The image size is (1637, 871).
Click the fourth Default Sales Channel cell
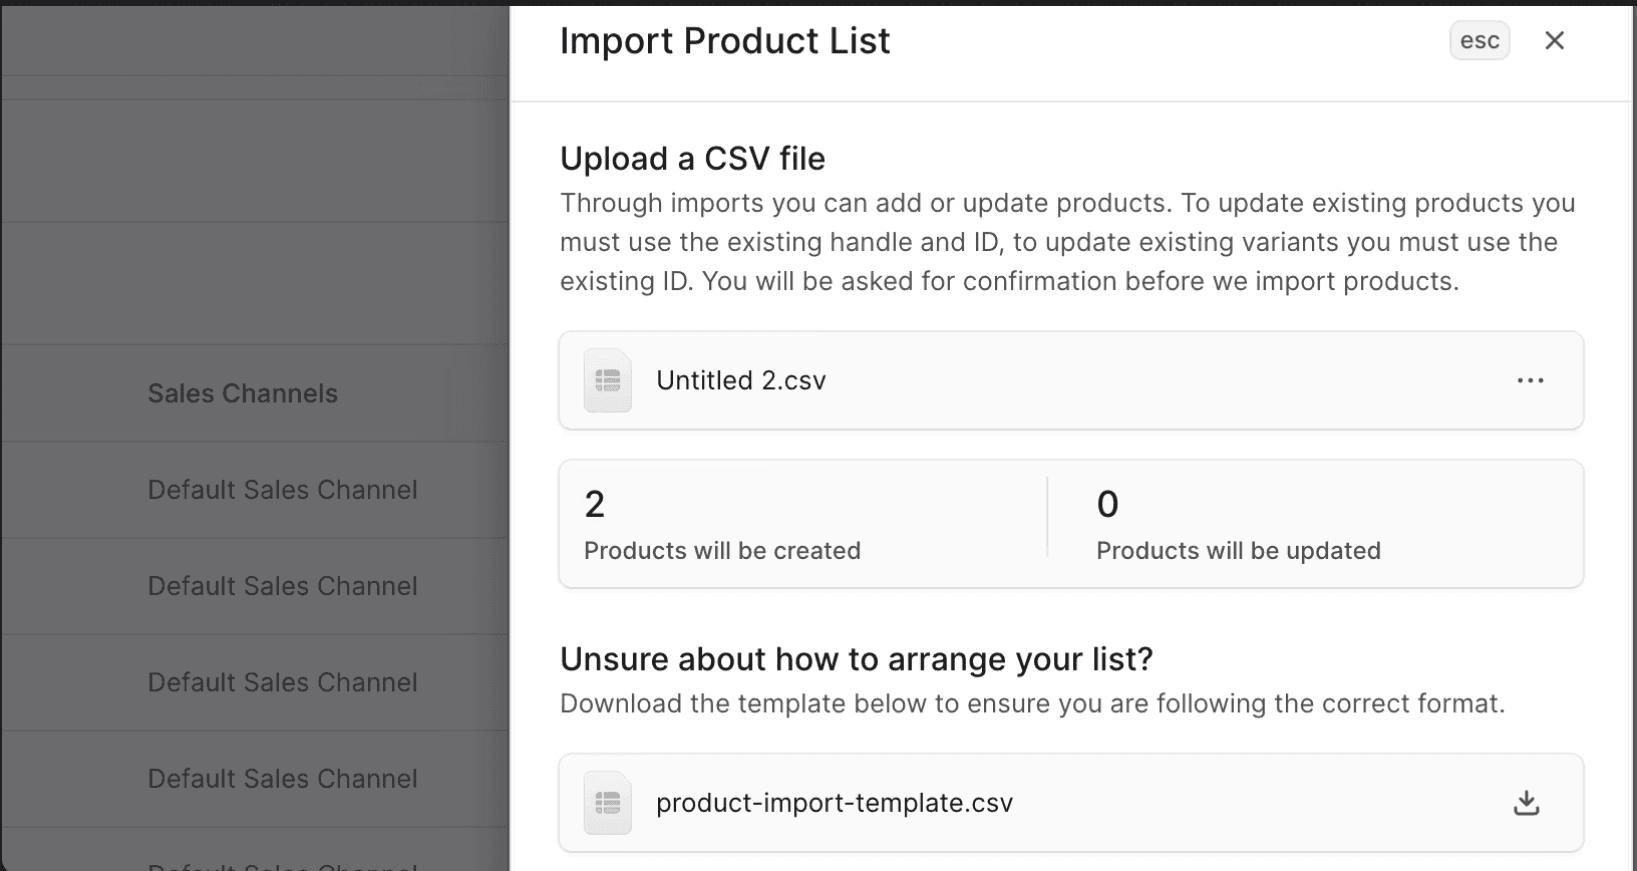[x=283, y=778]
